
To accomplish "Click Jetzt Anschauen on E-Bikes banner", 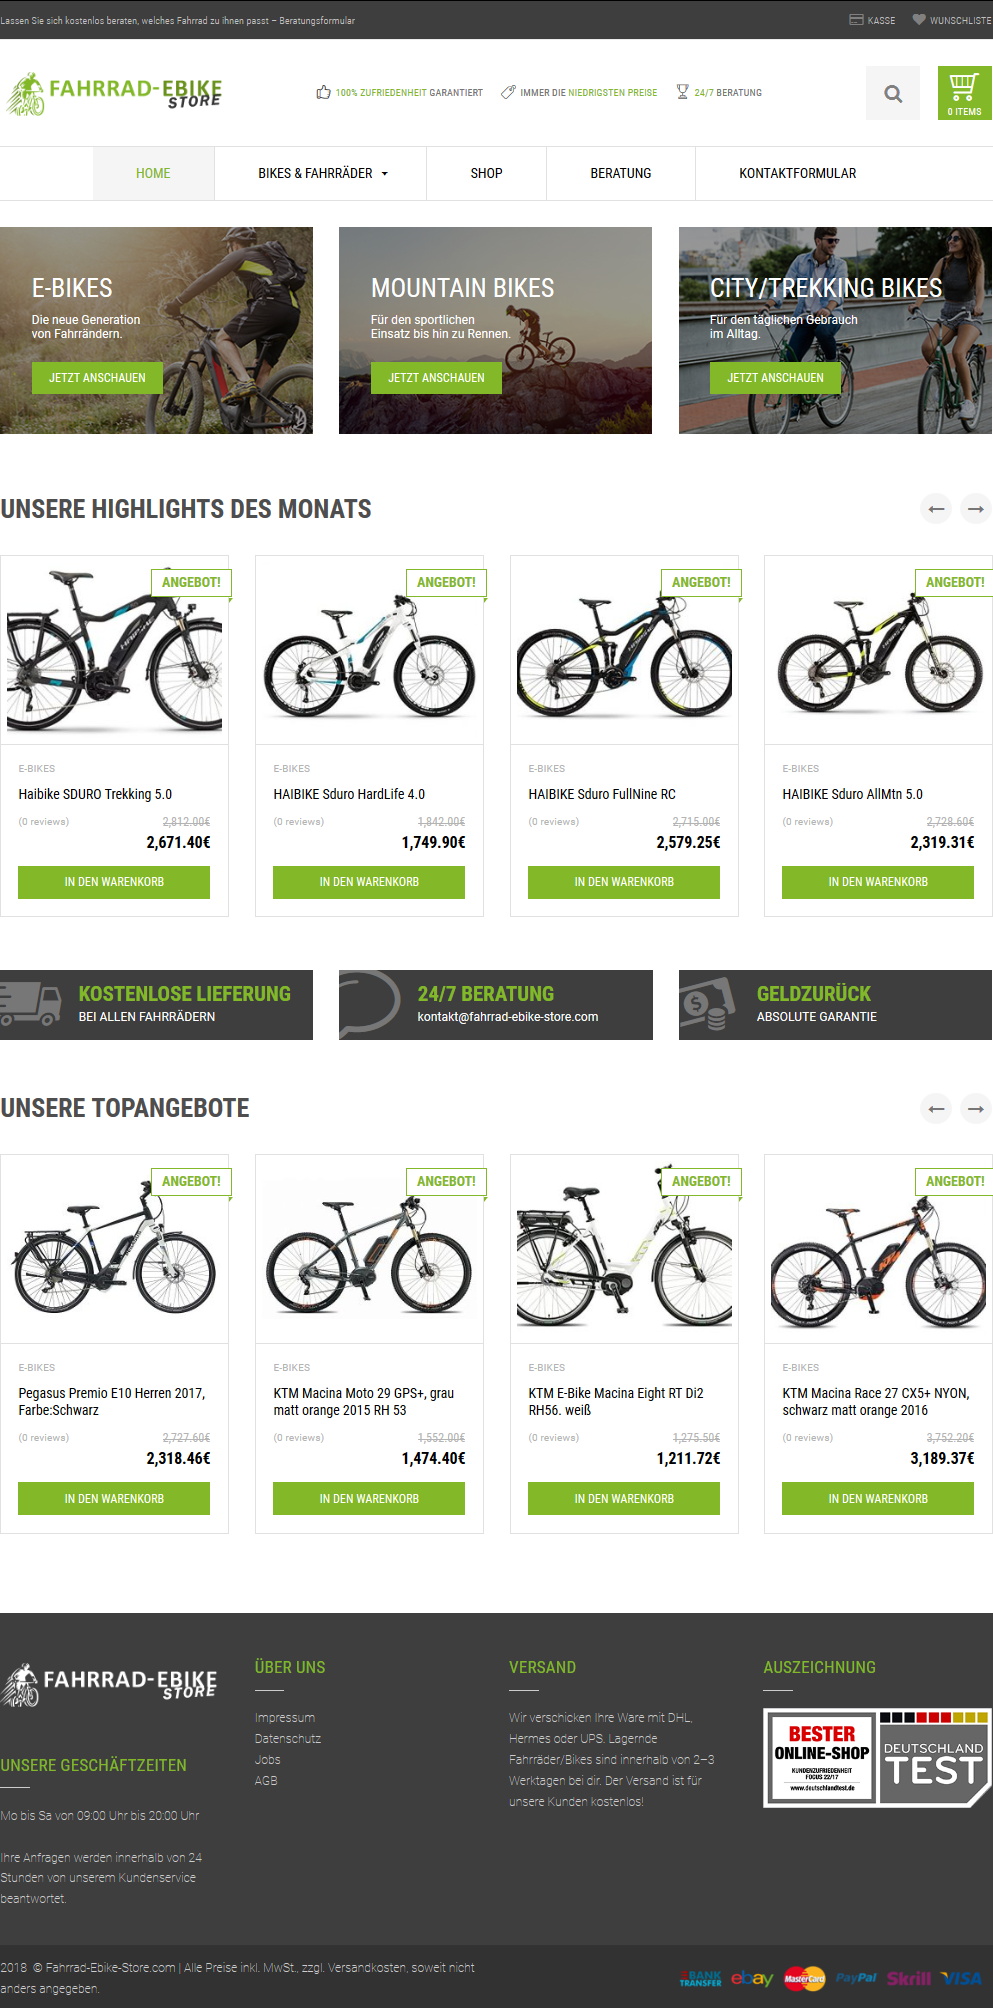I will [x=97, y=378].
